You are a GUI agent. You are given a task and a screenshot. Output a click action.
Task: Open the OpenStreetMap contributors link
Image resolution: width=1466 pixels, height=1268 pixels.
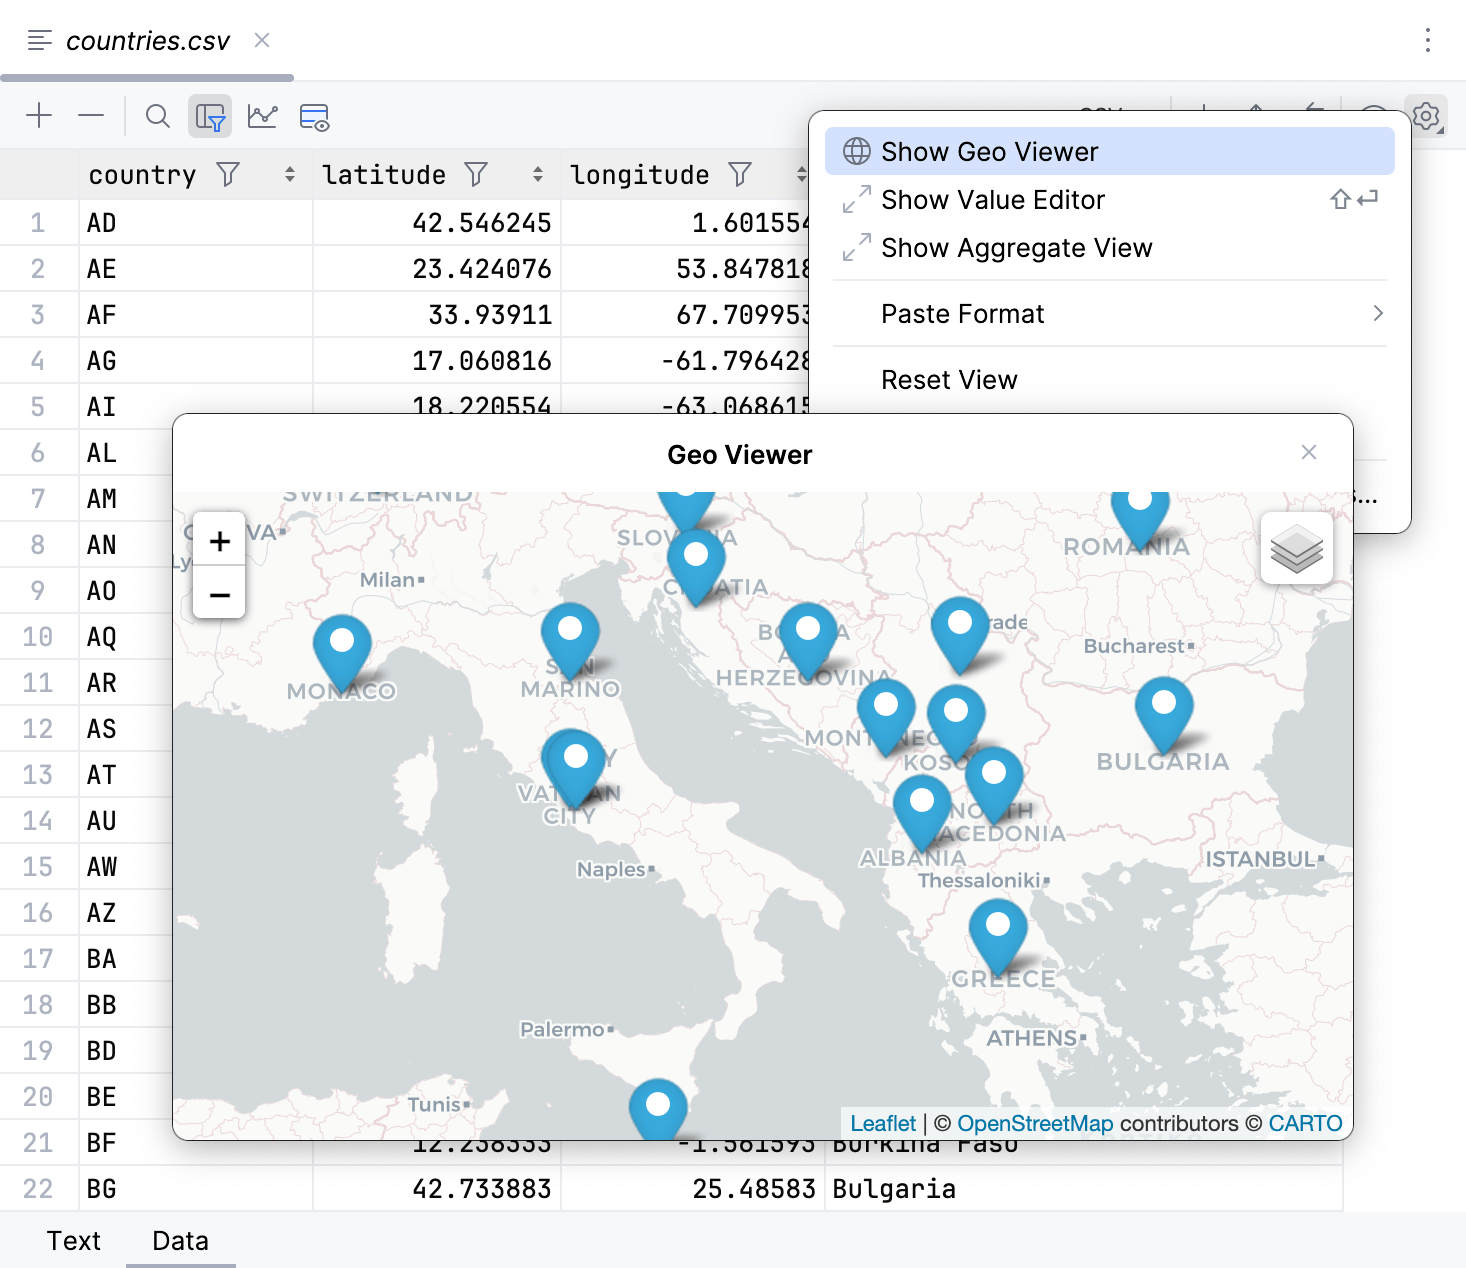1035,1123
